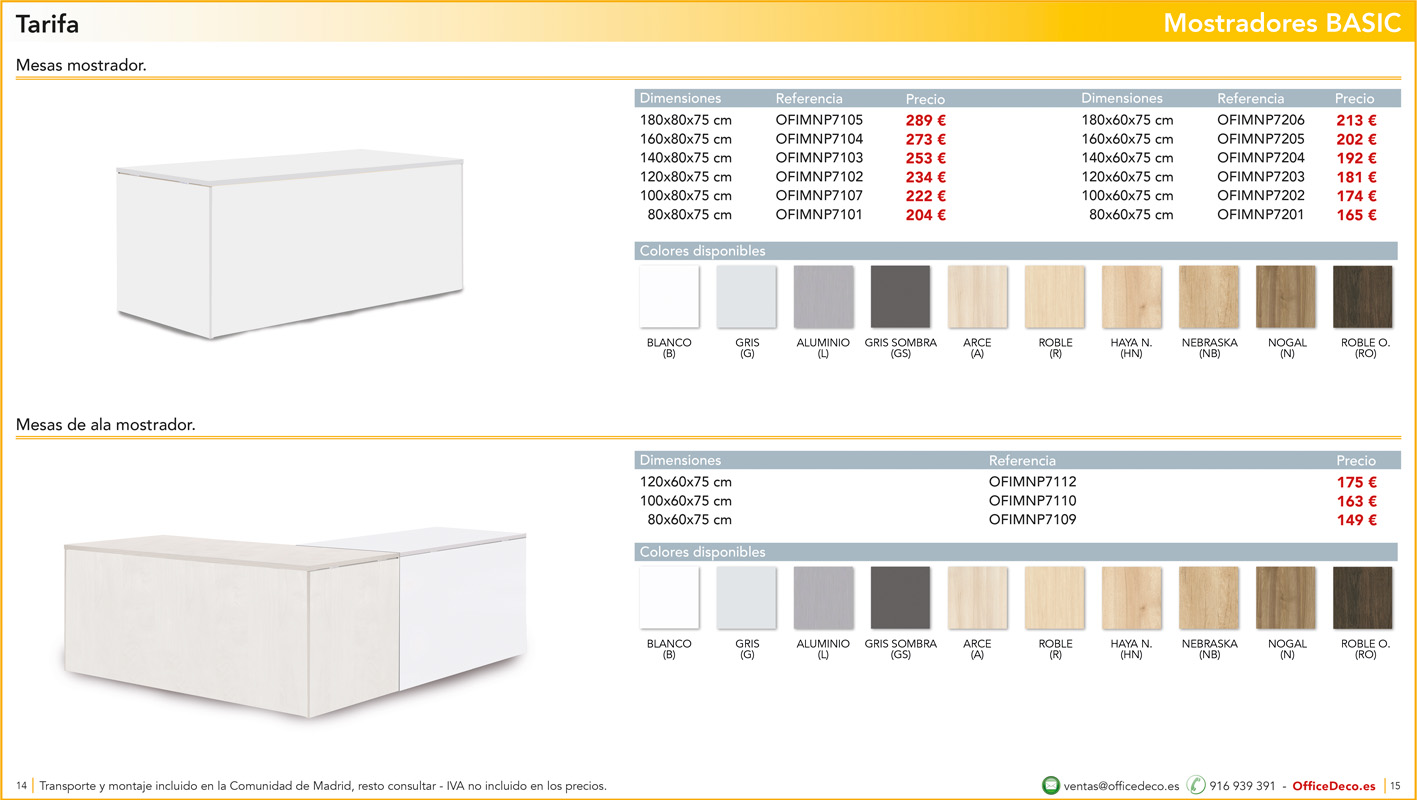Click the 213 € price
The width and height of the screenshot is (1417, 800).
(1357, 121)
